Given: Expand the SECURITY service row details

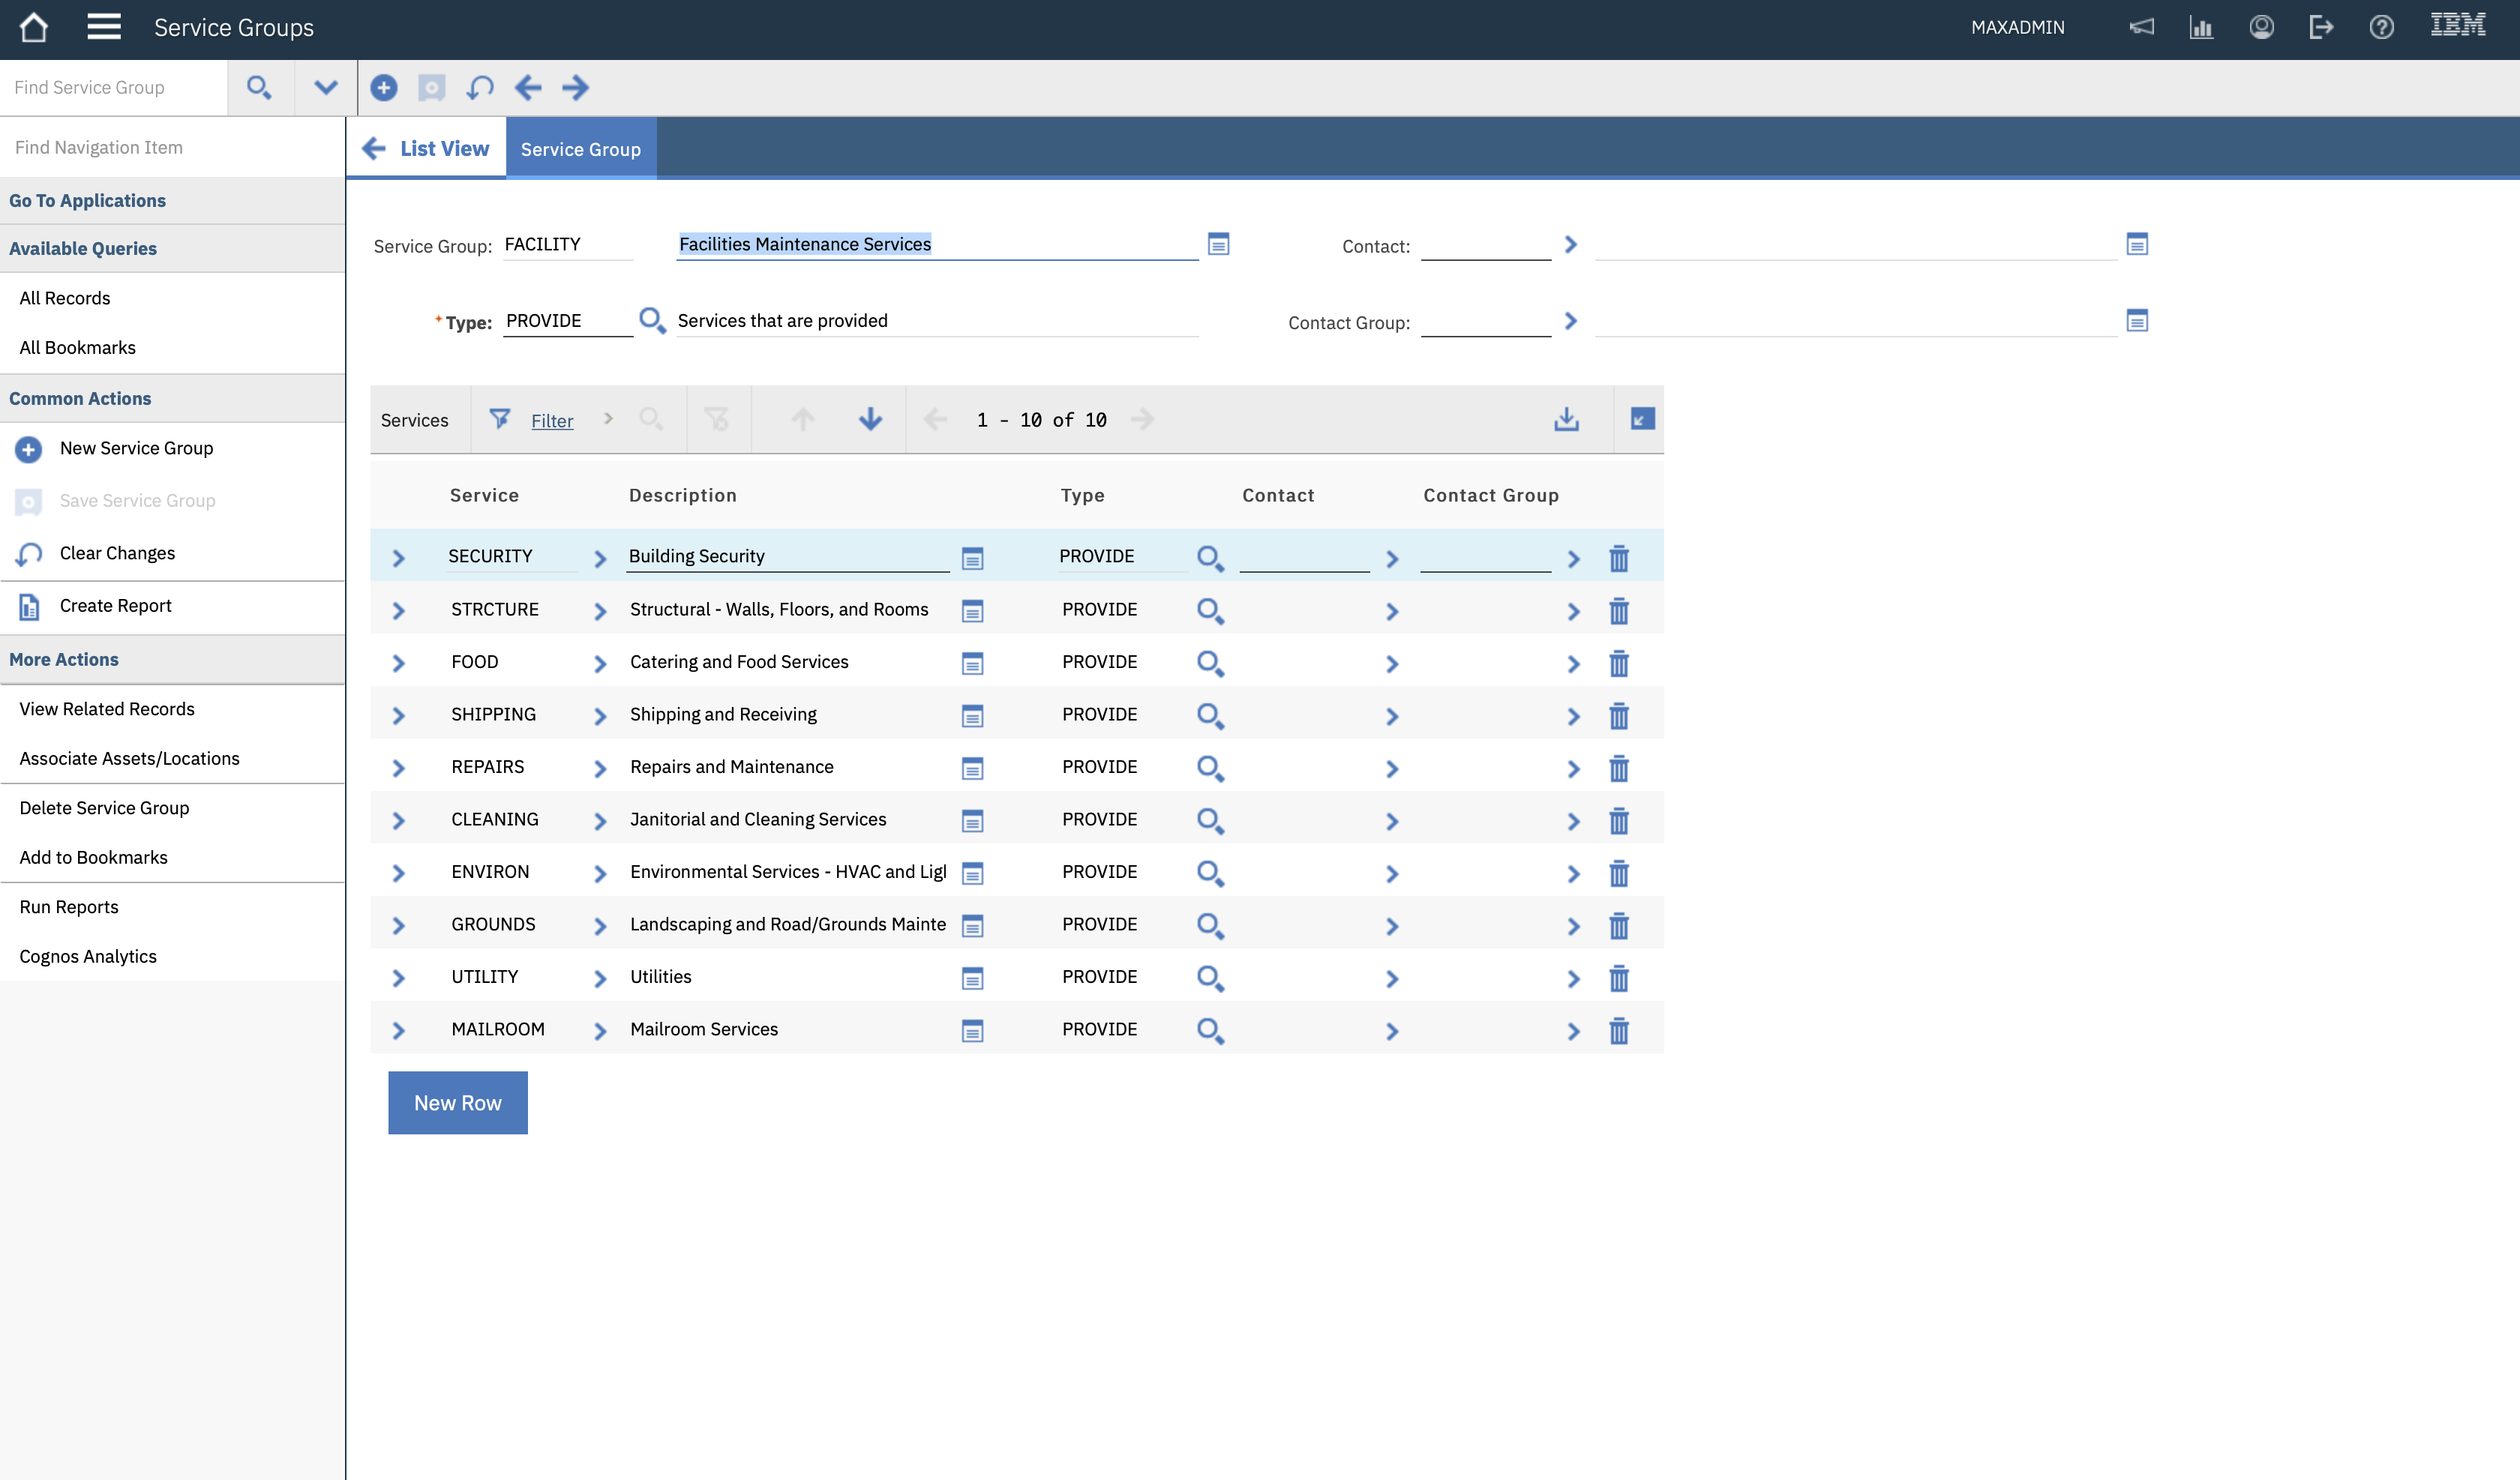Looking at the screenshot, I should click(x=398, y=557).
